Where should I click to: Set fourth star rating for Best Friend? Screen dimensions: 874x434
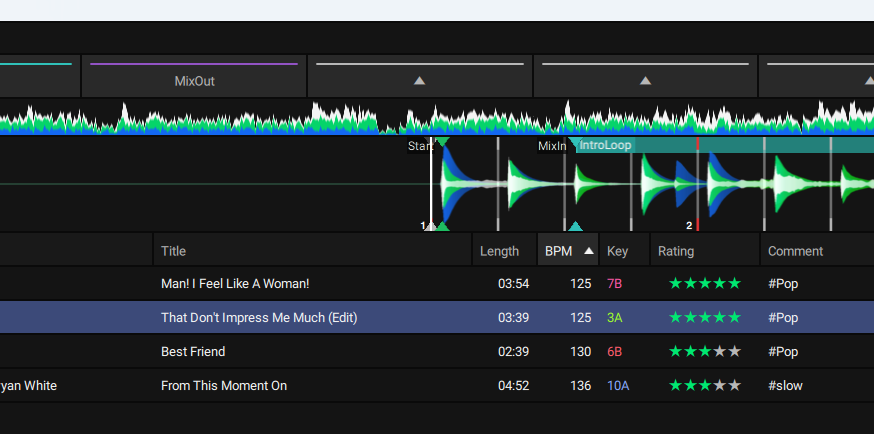coord(720,352)
